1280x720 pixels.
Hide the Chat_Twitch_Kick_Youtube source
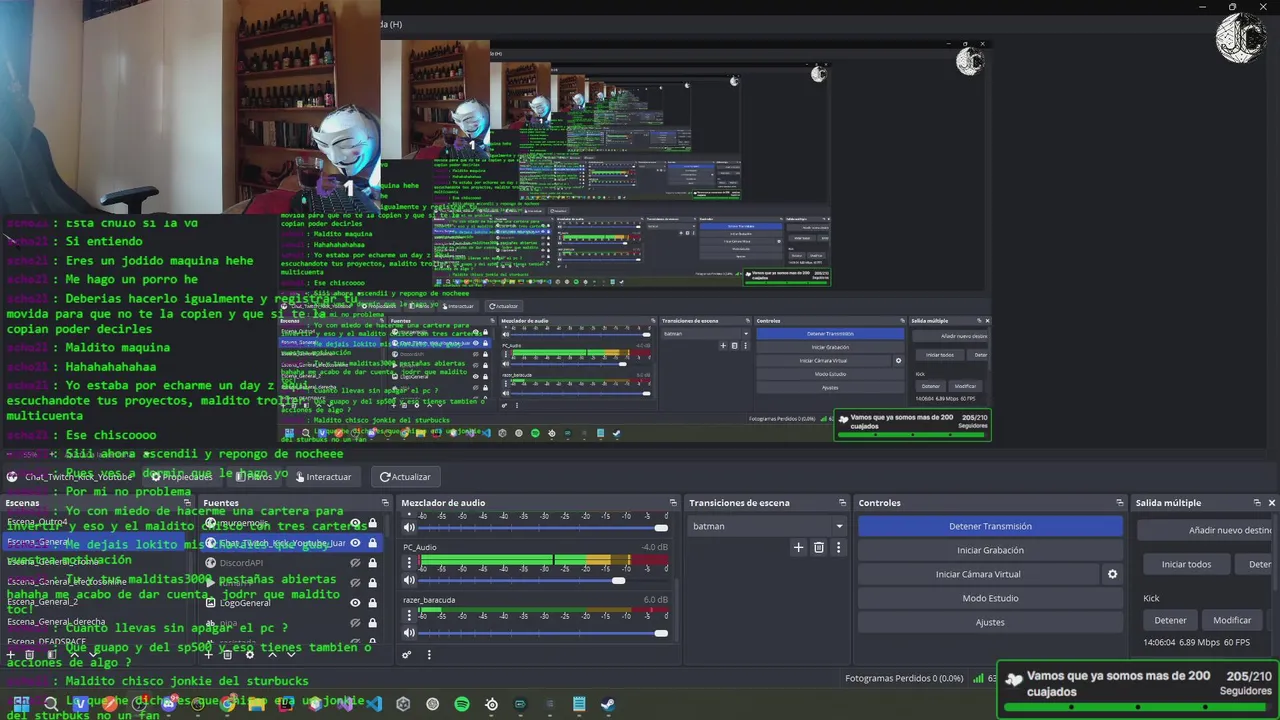click(x=355, y=543)
